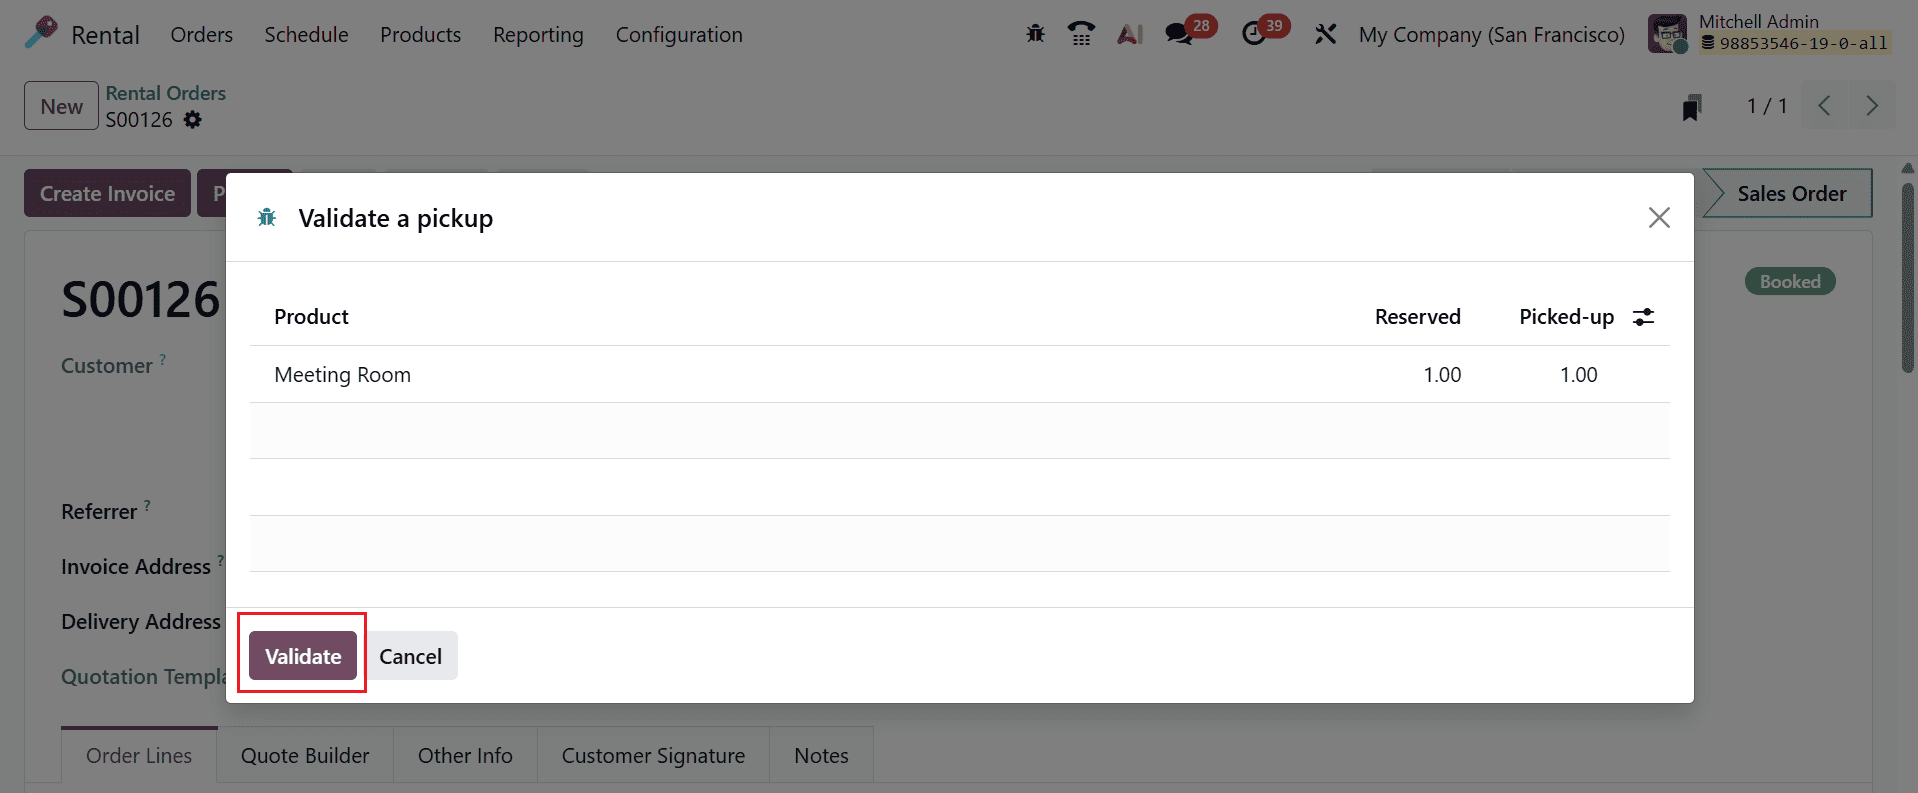Go to next record arrow
Viewport: 1918px width, 793px height.
click(x=1872, y=106)
